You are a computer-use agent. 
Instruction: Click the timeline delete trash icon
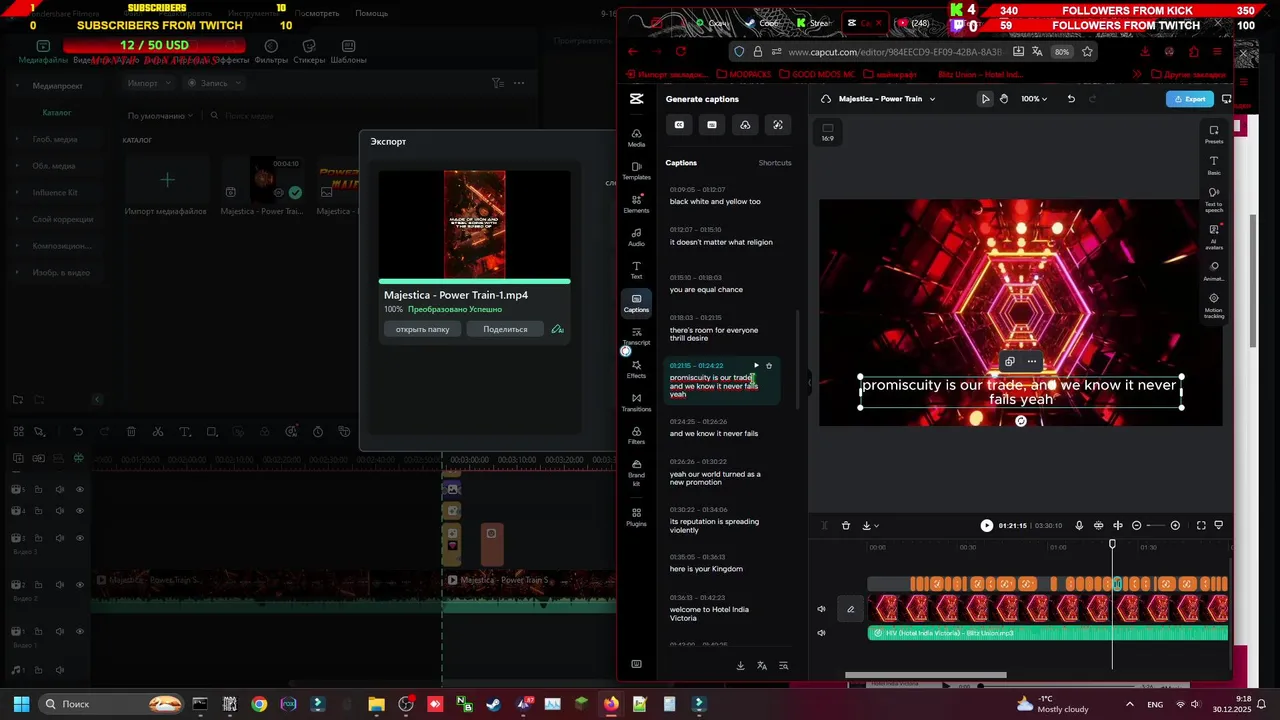click(x=846, y=526)
